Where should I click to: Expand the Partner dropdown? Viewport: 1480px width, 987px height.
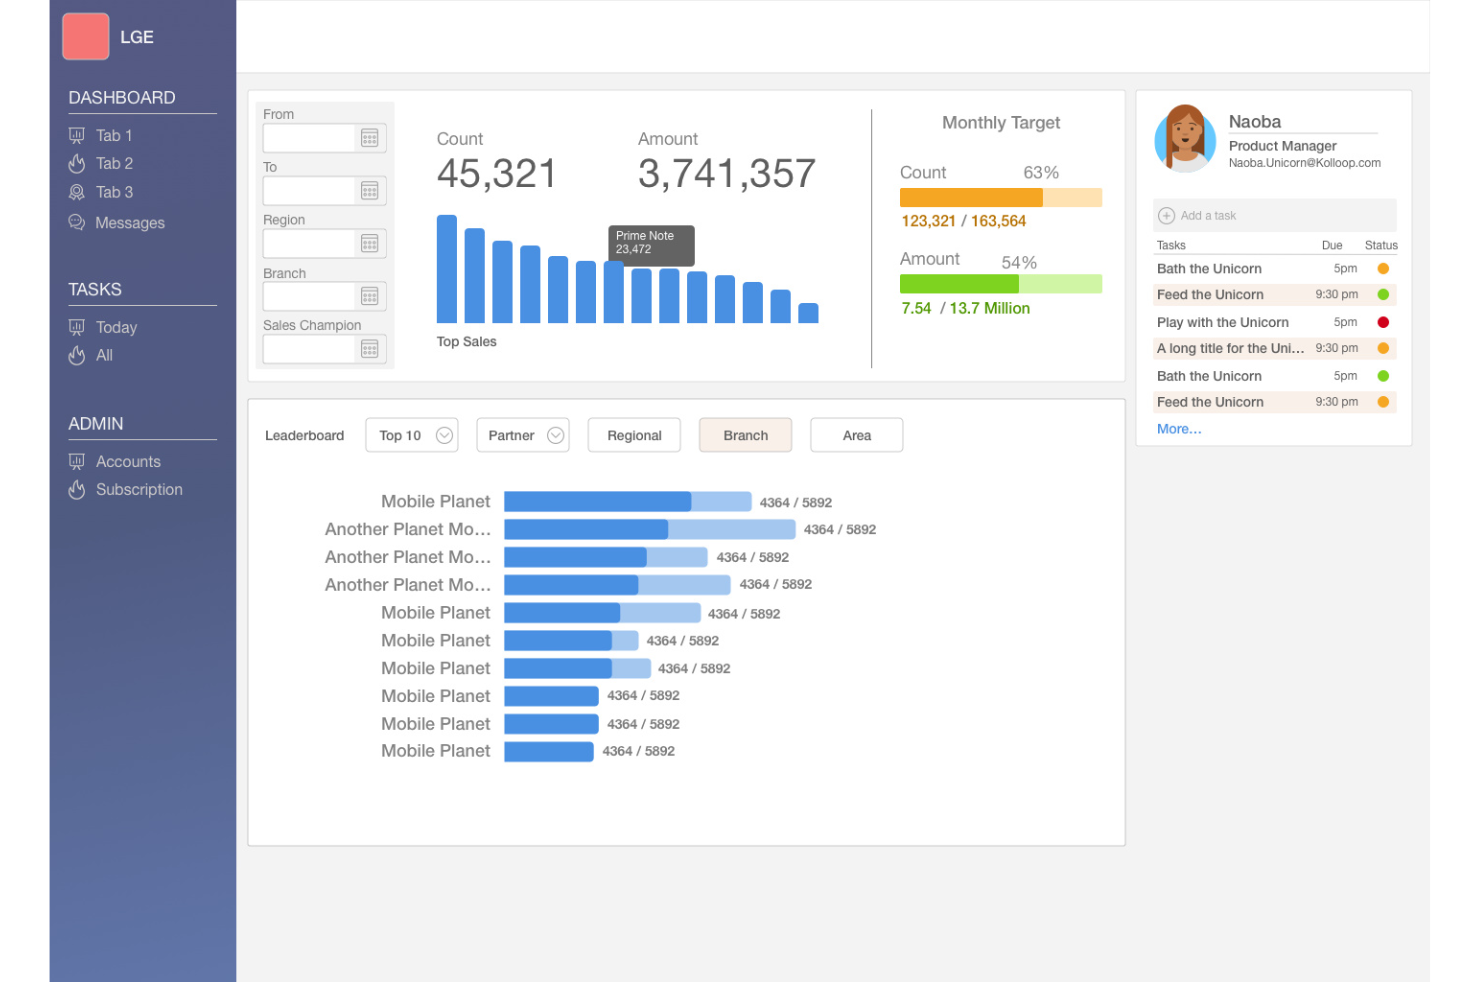tap(523, 436)
